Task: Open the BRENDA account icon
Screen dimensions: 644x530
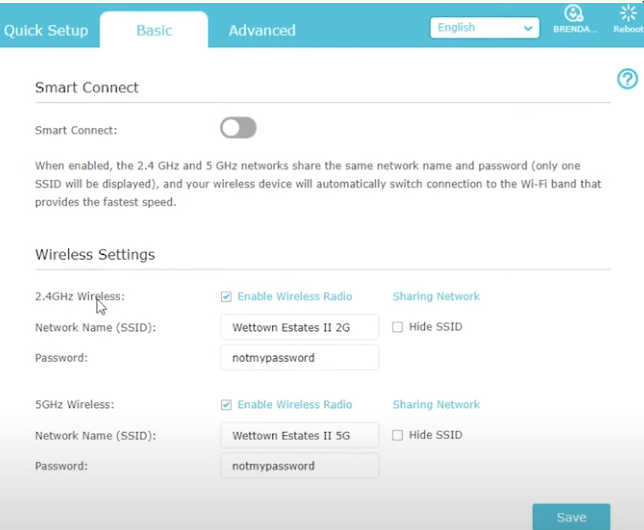Action: click(574, 15)
